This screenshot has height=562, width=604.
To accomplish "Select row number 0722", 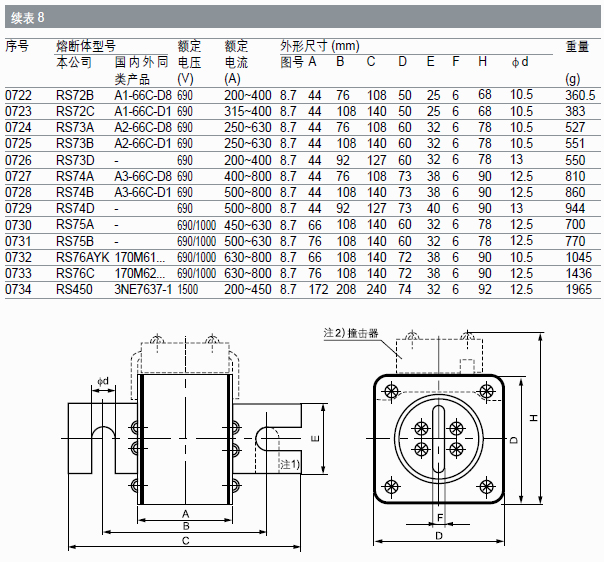I will pos(18,95).
